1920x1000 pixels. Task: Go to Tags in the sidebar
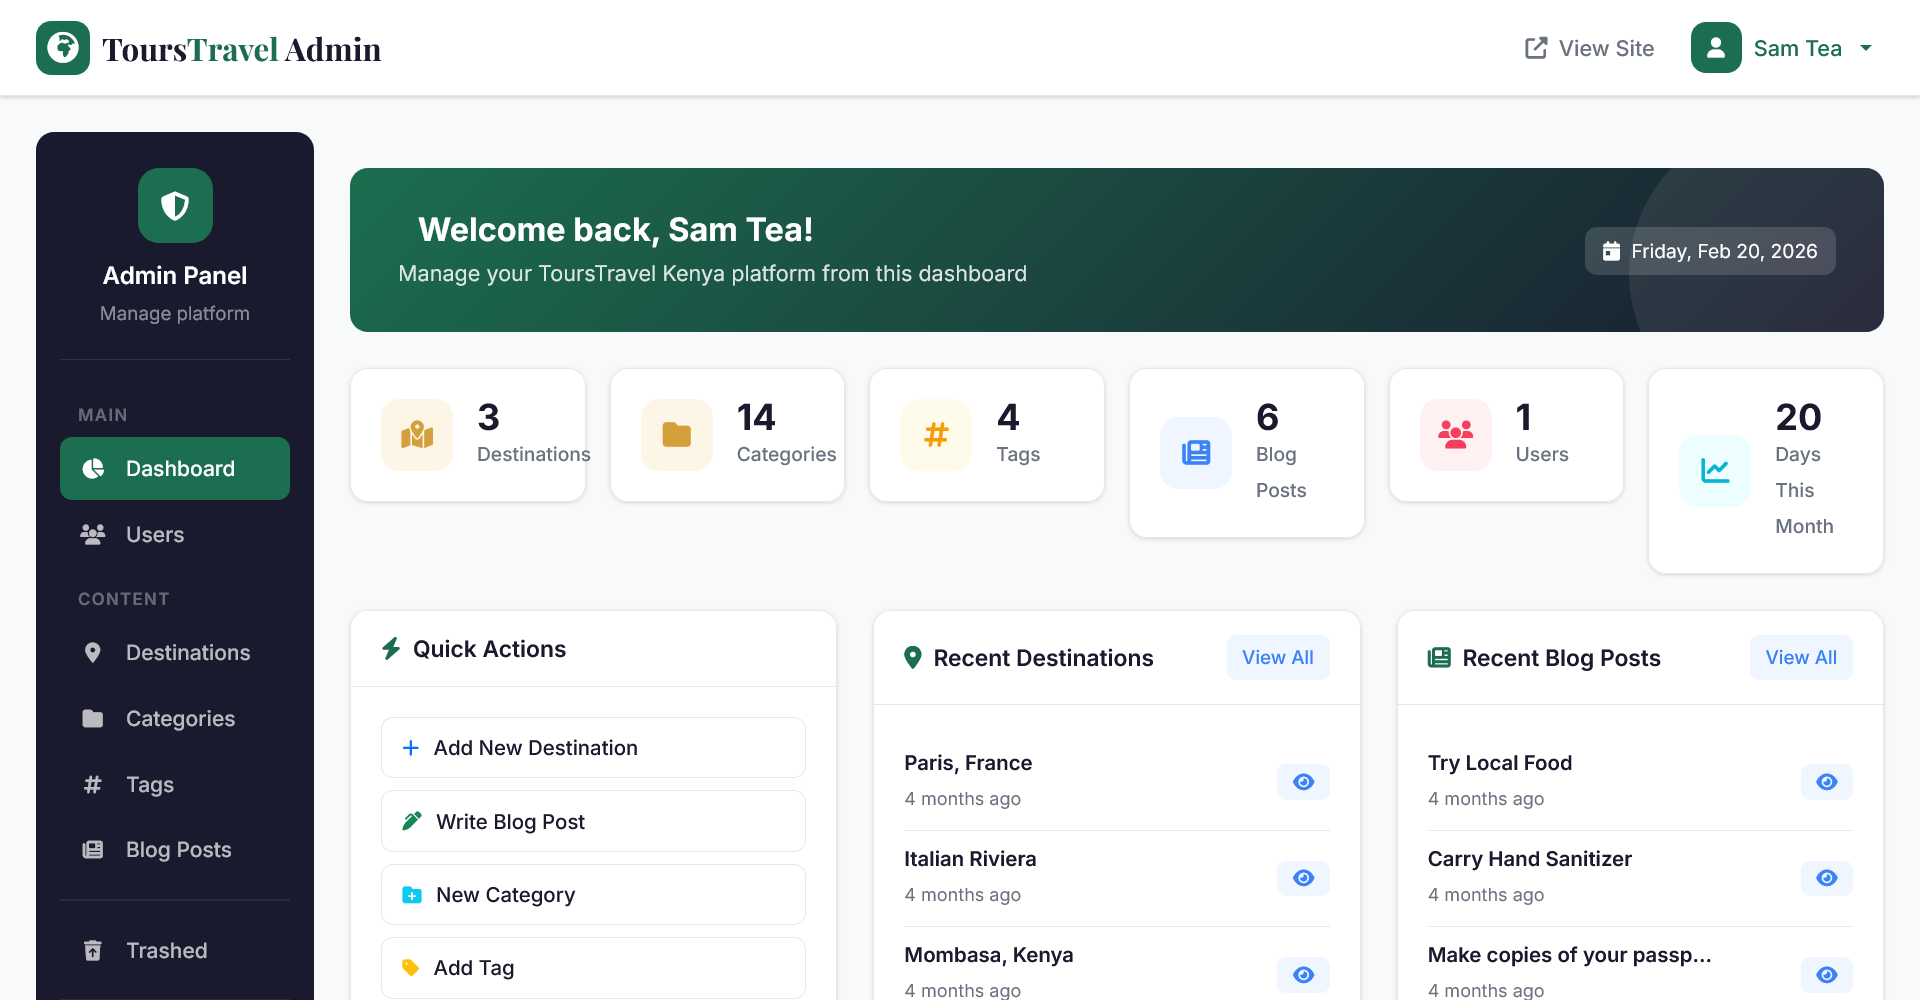(175, 784)
